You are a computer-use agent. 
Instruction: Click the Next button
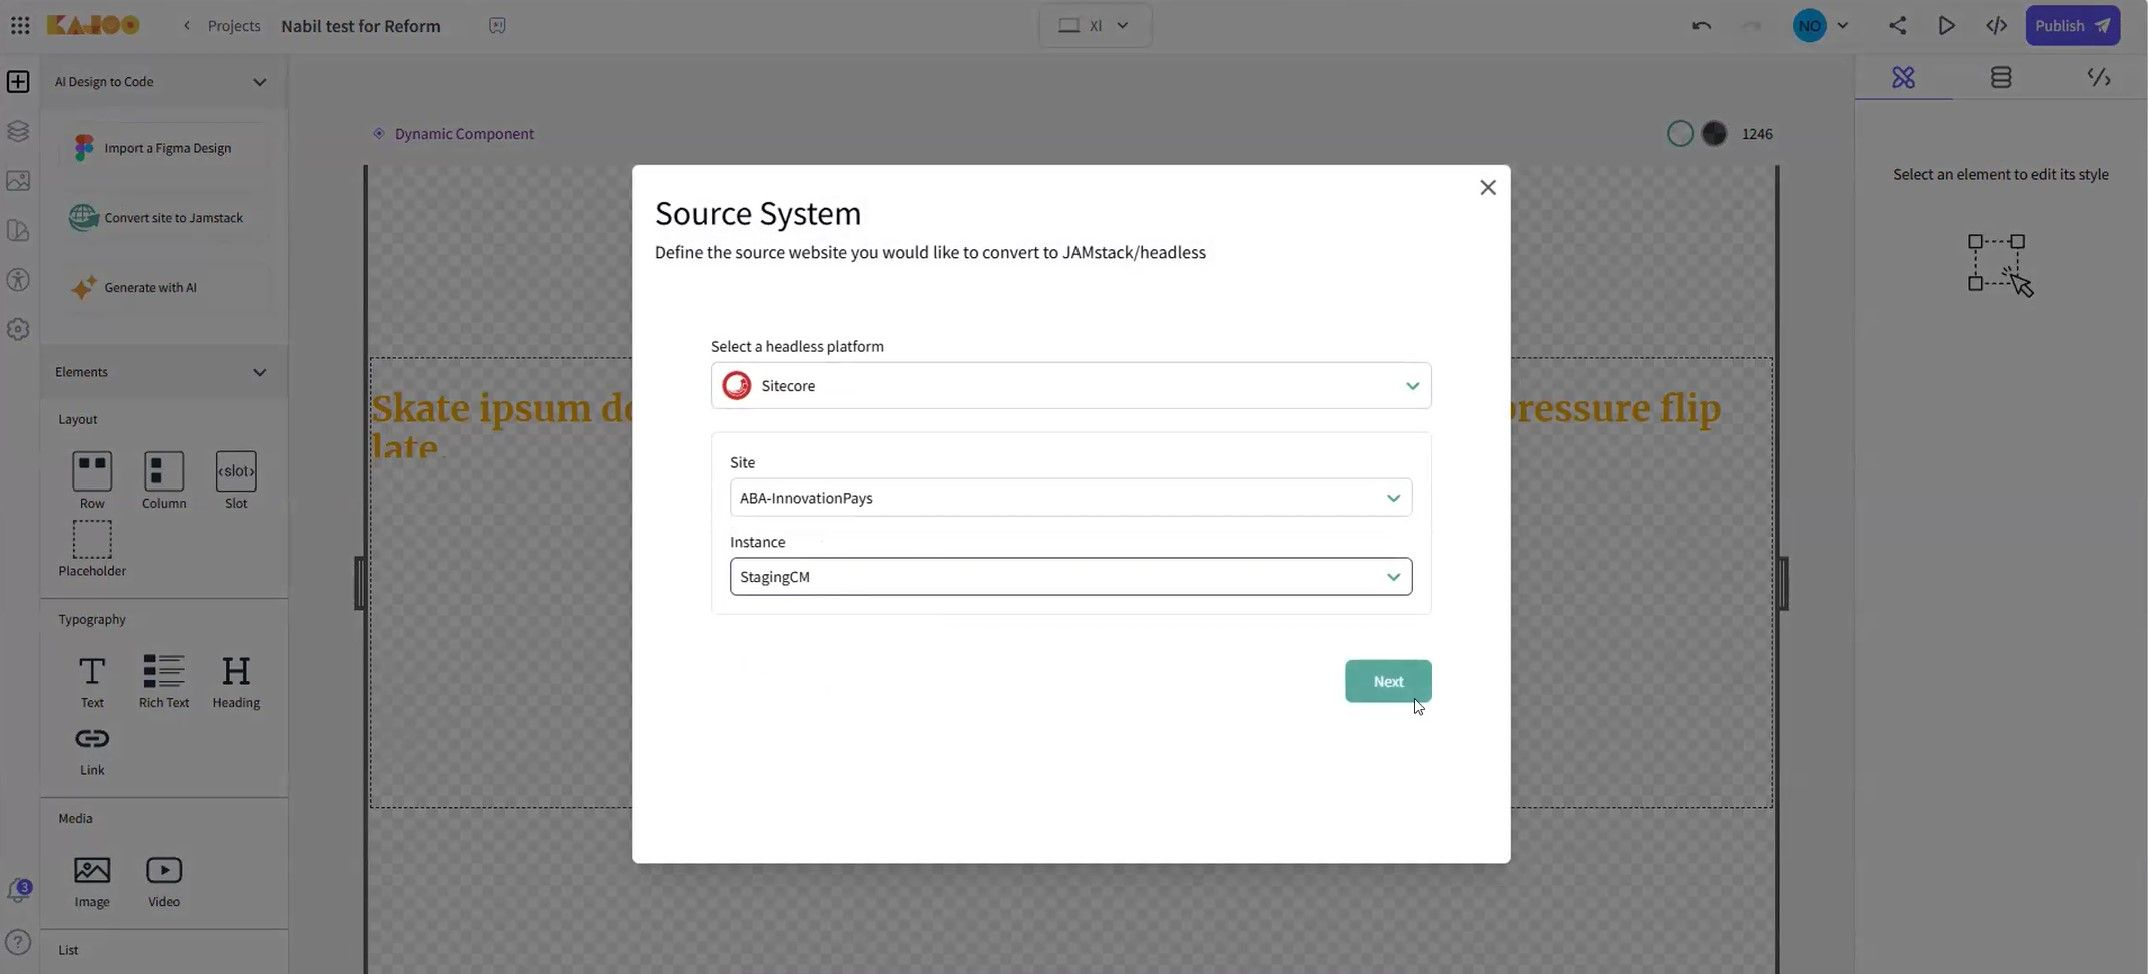coord(1388,681)
